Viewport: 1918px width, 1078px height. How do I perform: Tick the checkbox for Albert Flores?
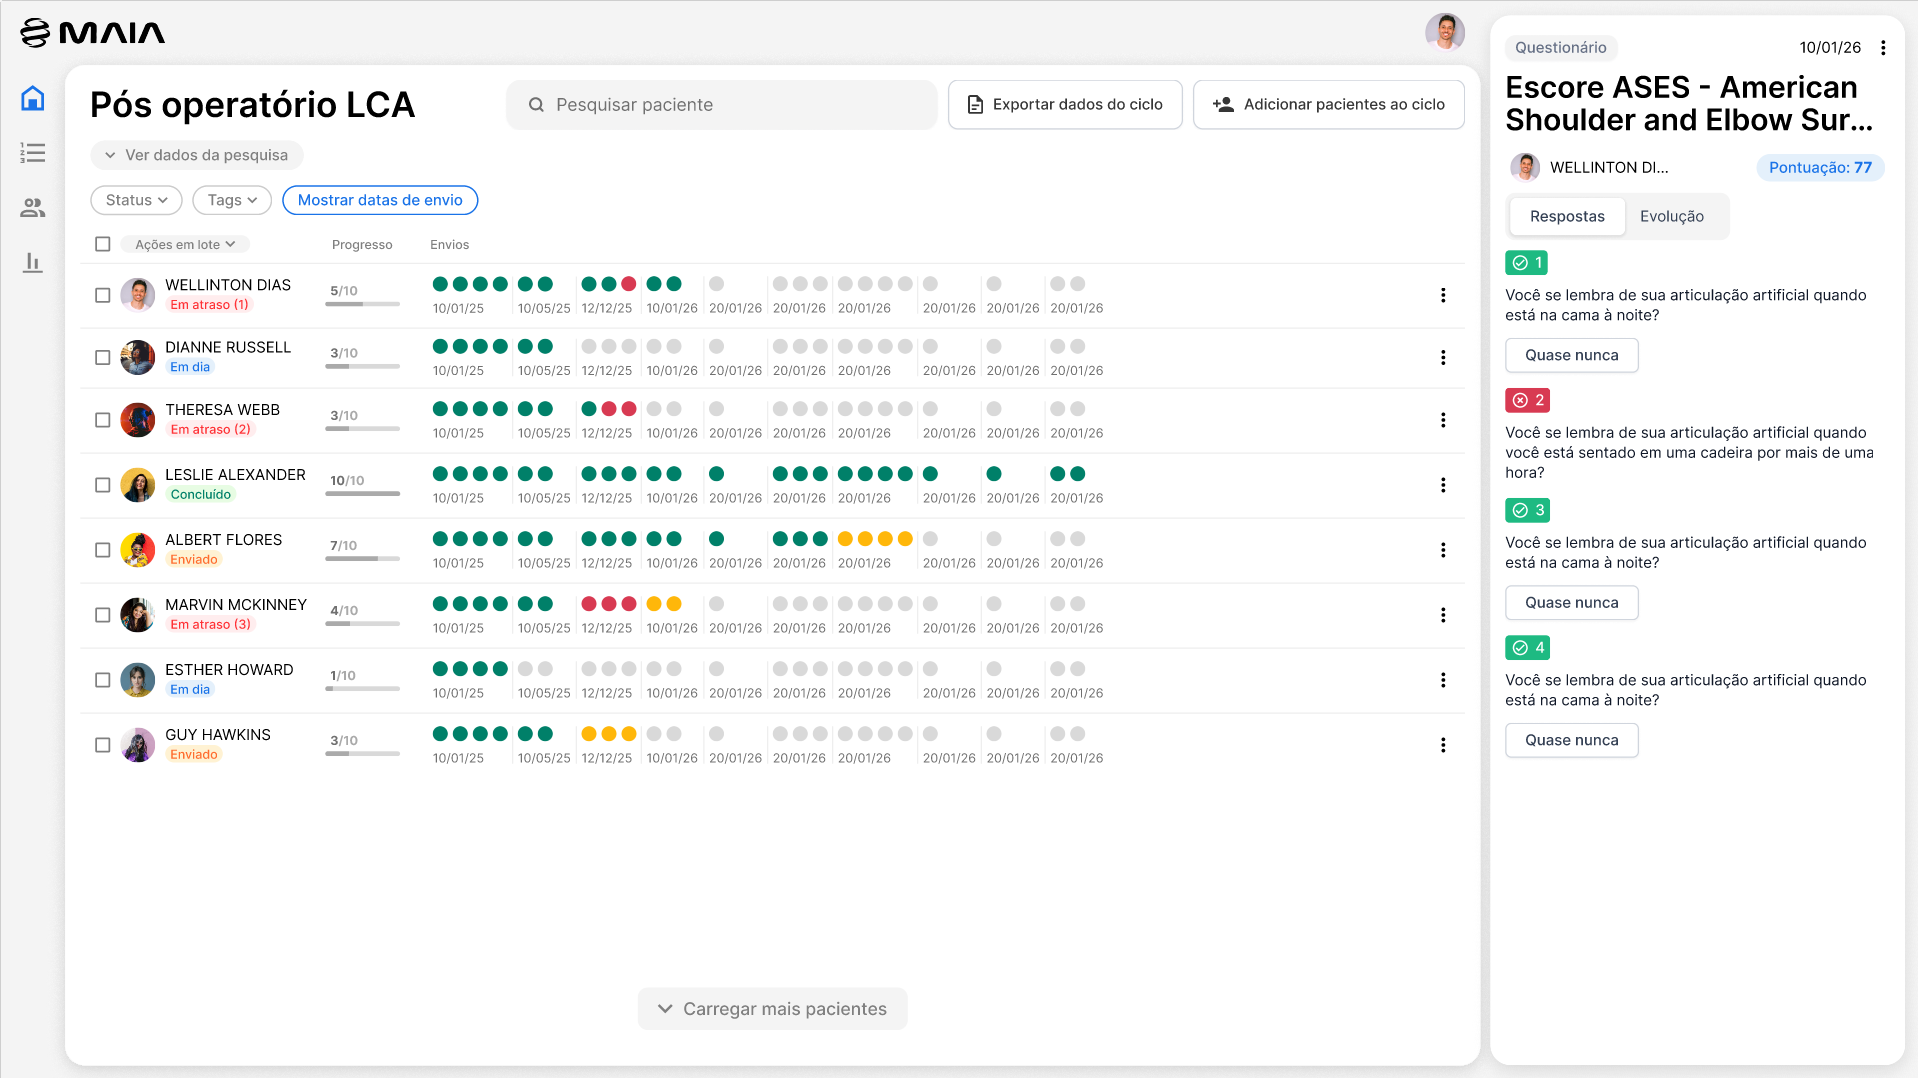[102, 550]
